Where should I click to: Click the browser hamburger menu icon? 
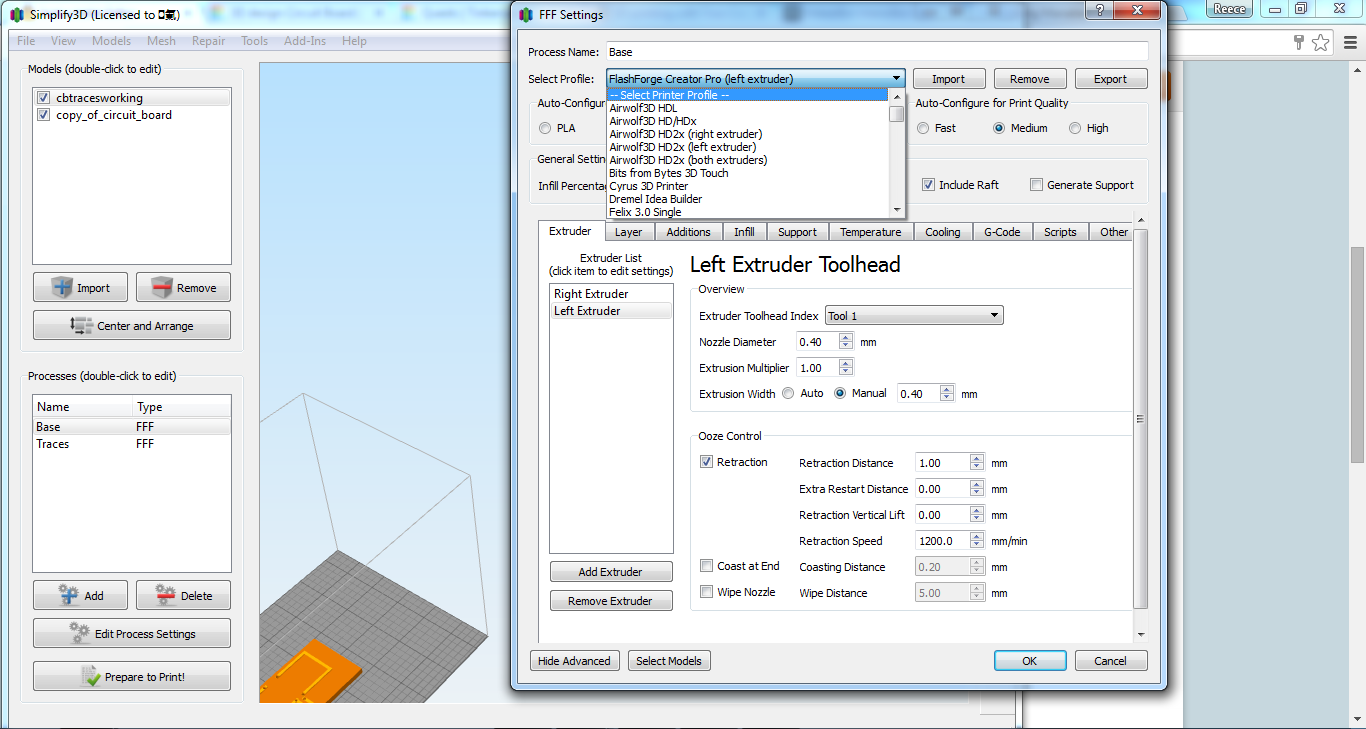(1349, 42)
